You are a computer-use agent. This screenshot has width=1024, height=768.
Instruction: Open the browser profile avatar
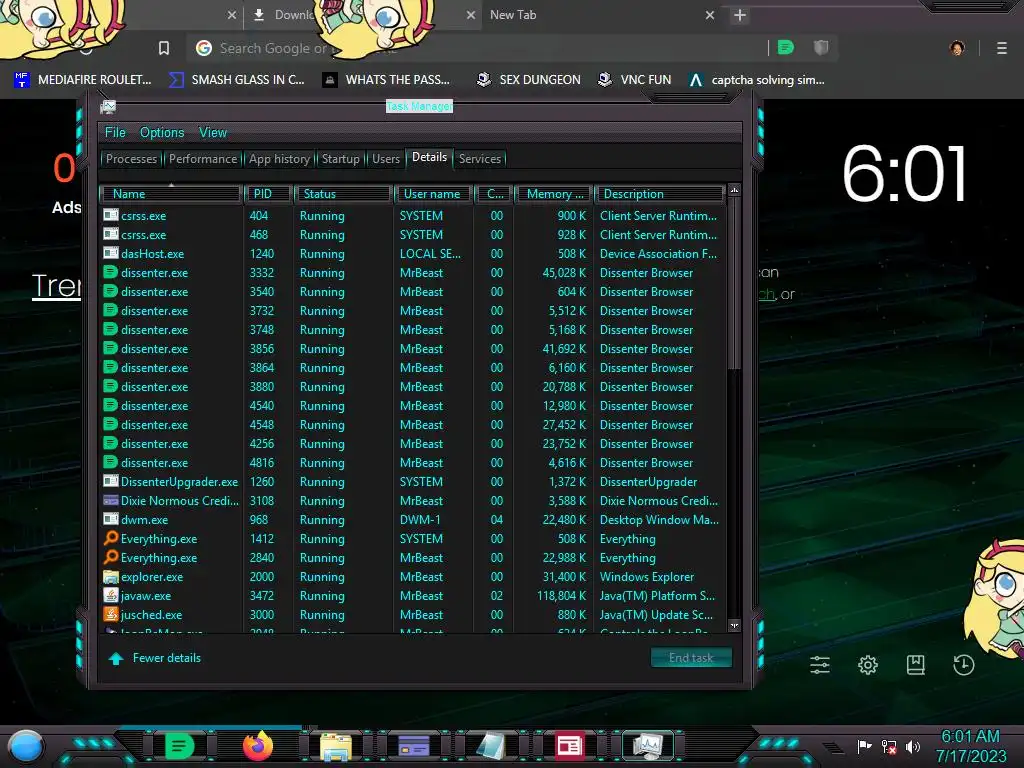[957, 48]
